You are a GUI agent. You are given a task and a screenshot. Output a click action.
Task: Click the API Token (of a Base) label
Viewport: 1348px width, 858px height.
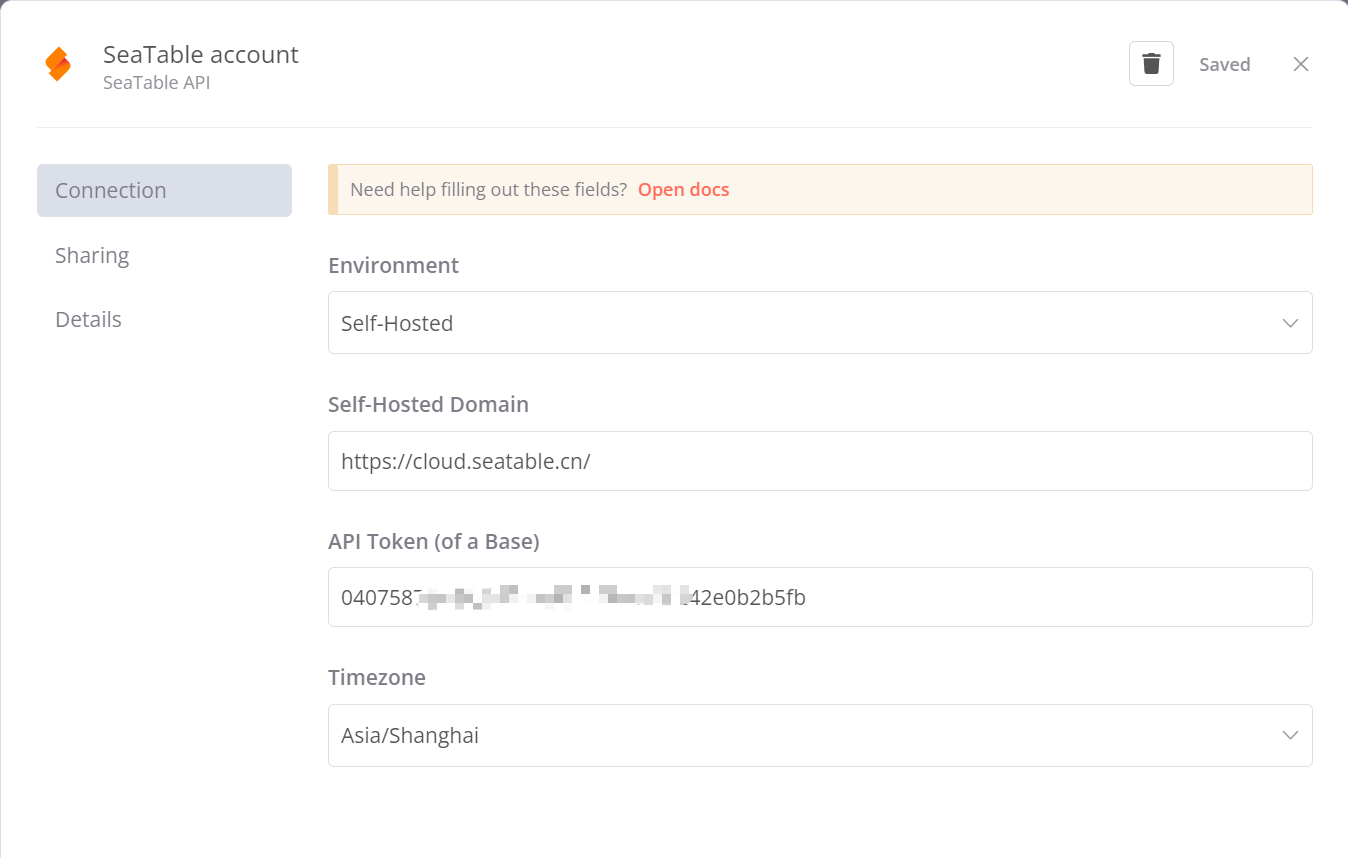click(433, 541)
